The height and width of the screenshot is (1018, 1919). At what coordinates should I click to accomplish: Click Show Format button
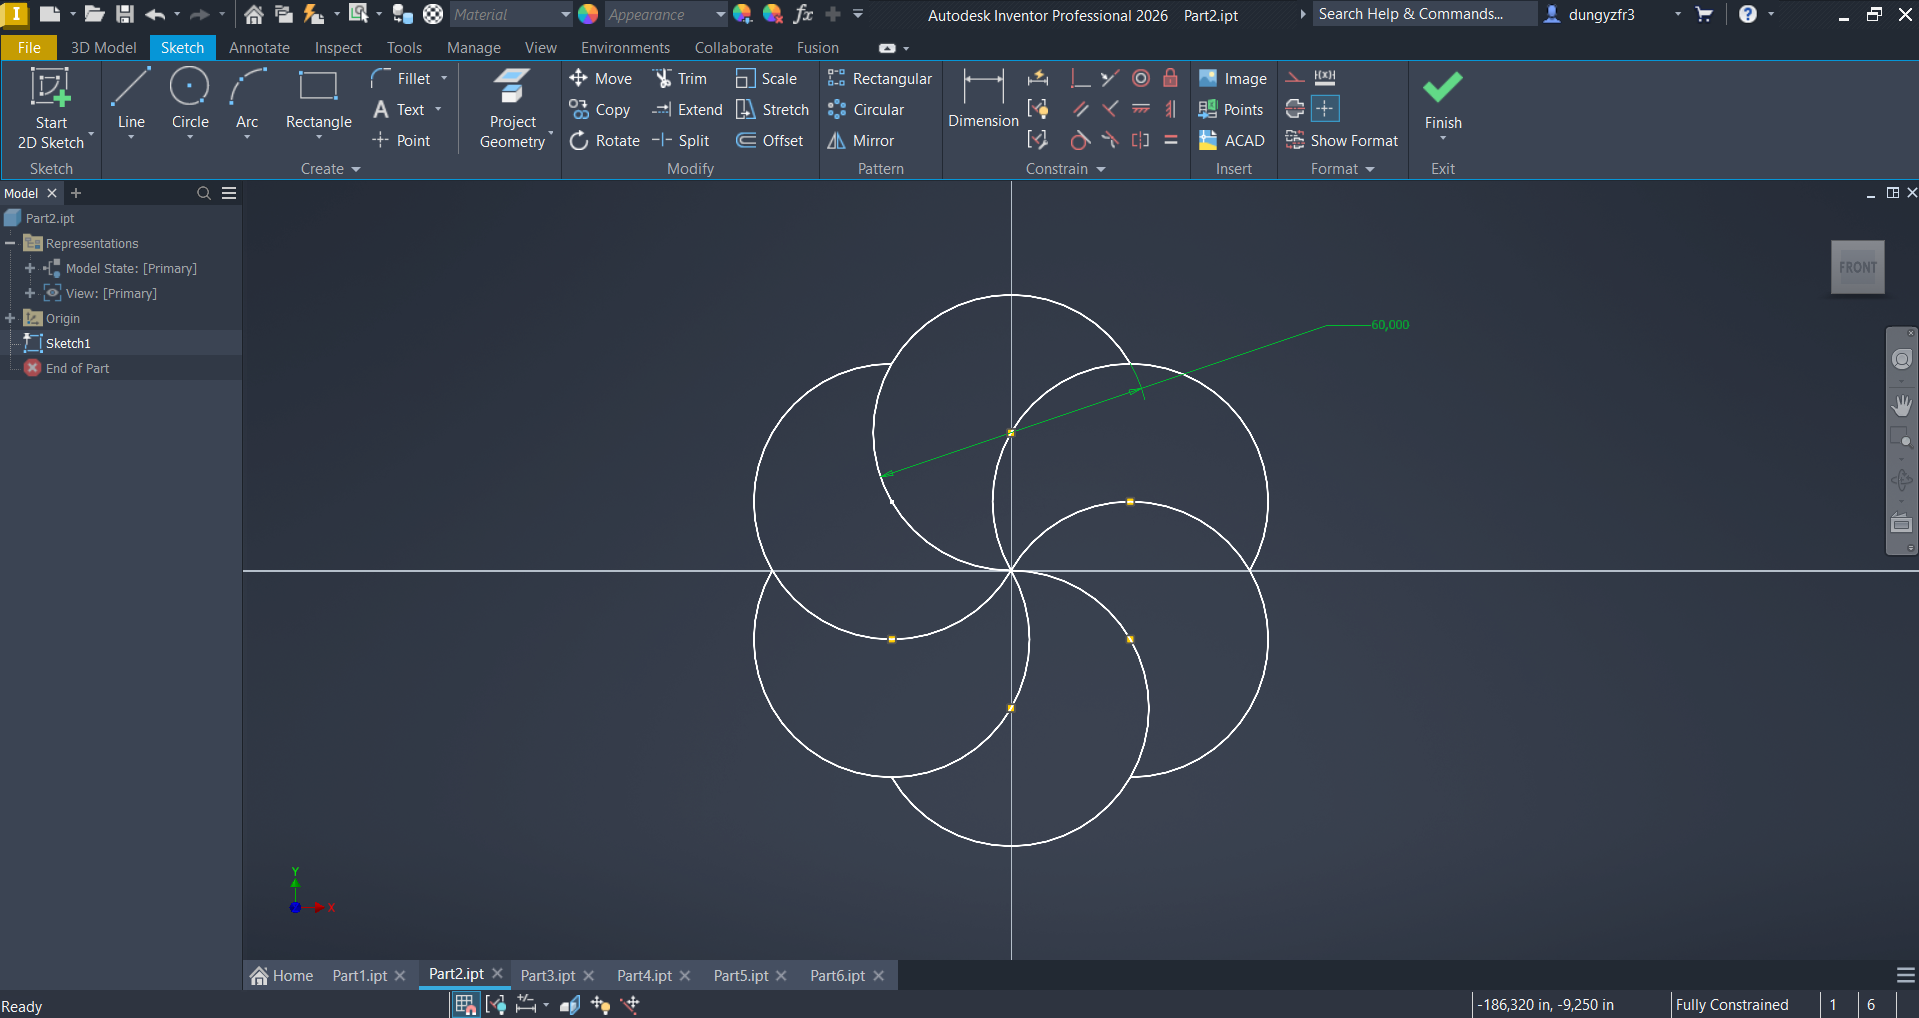point(1342,141)
